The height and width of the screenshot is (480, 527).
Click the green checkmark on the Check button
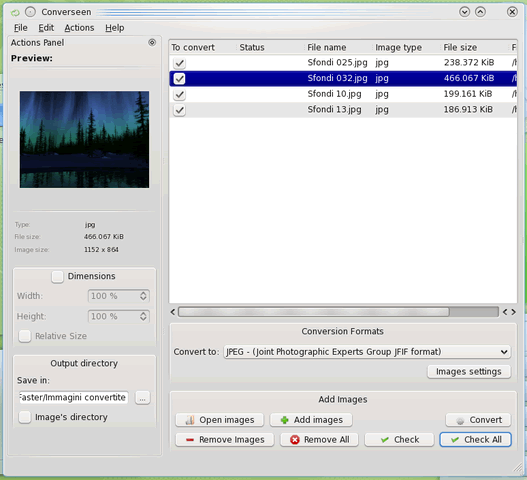(385, 440)
